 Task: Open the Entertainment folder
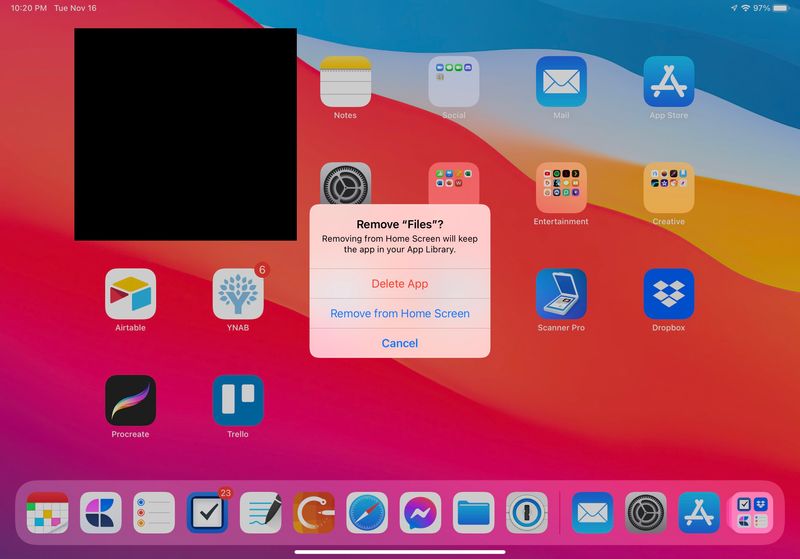click(x=561, y=188)
